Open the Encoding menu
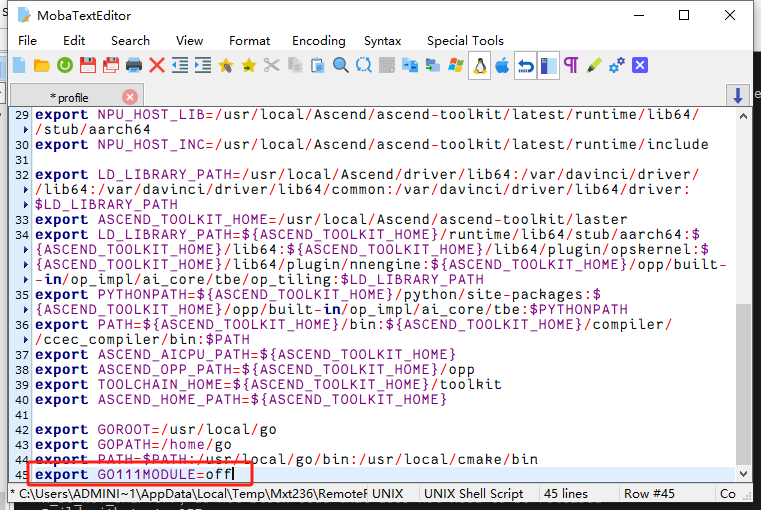Image resolution: width=761 pixels, height=510 pixels. coord(319,41)
